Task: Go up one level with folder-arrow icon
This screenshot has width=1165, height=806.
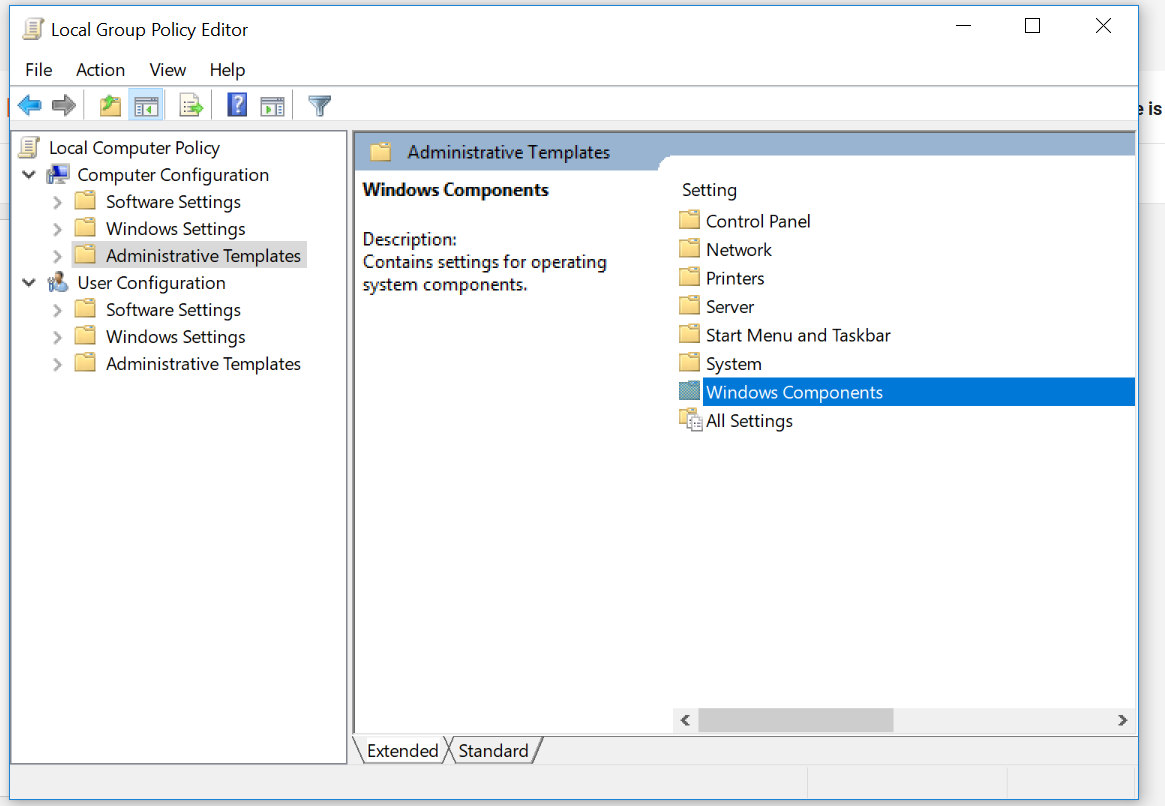Action: (110, 105)
